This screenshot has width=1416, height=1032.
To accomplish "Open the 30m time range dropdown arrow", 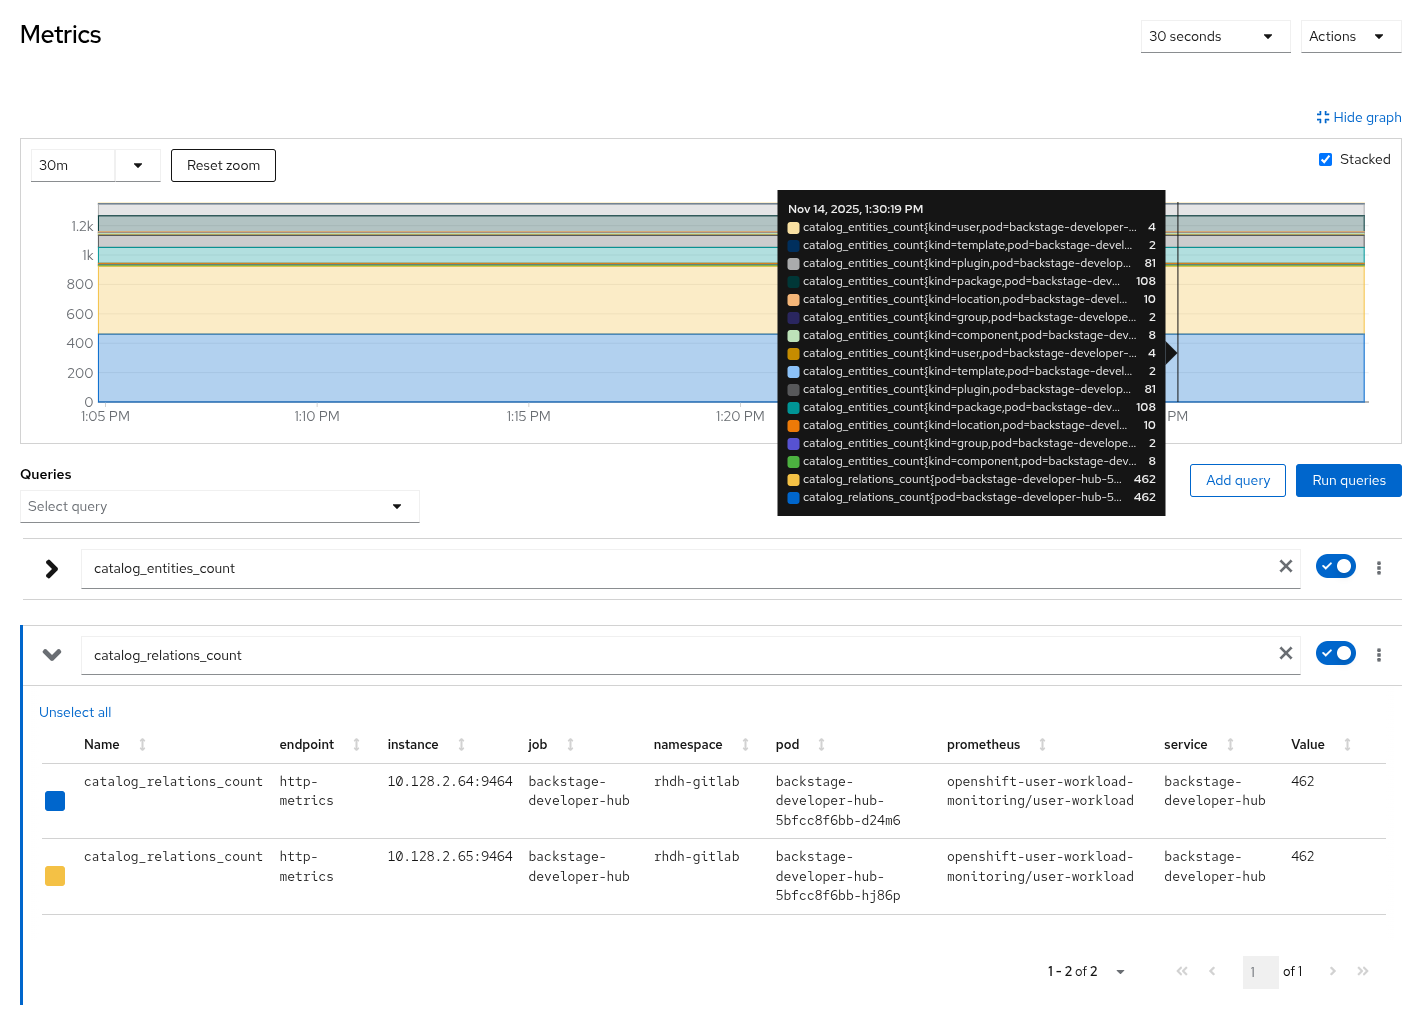I will [x=138, y=165].
